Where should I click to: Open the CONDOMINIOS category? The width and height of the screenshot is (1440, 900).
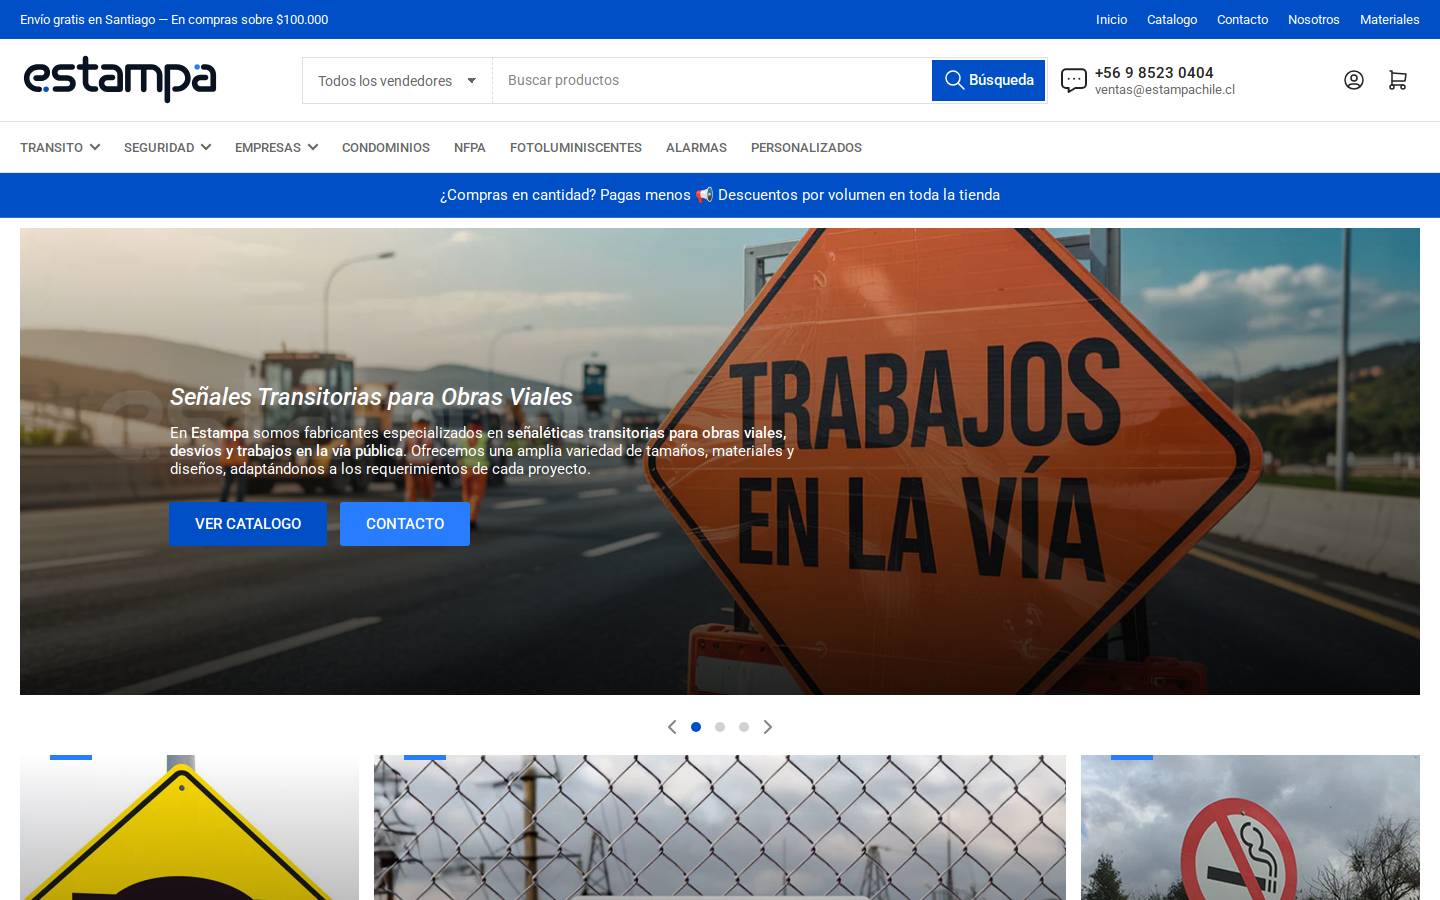(386, 147)
